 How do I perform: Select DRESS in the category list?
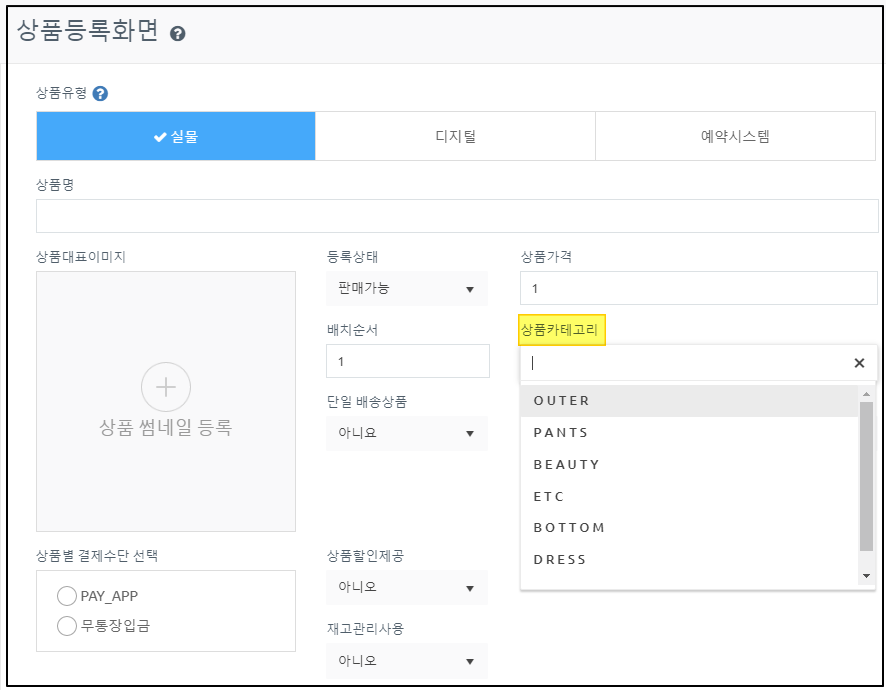click(x=560, y=559)
